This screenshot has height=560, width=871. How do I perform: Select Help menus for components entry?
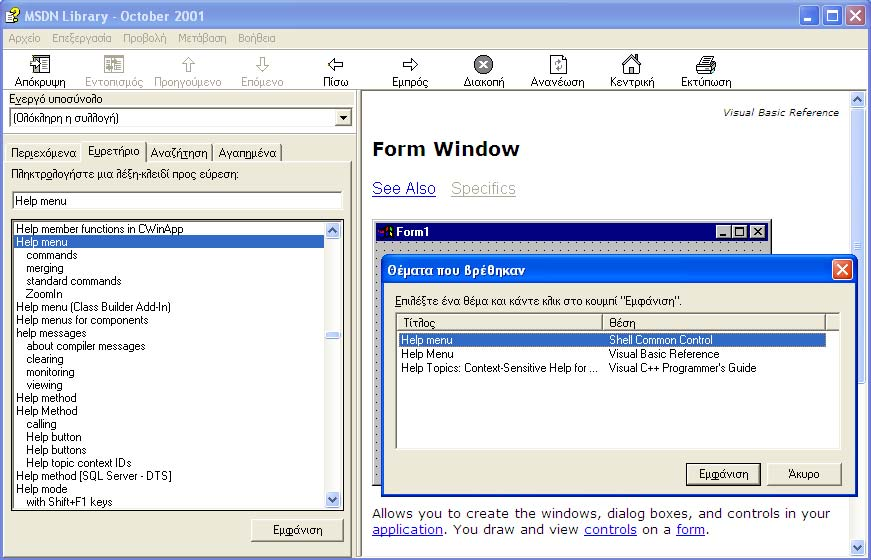pos(82,320)
